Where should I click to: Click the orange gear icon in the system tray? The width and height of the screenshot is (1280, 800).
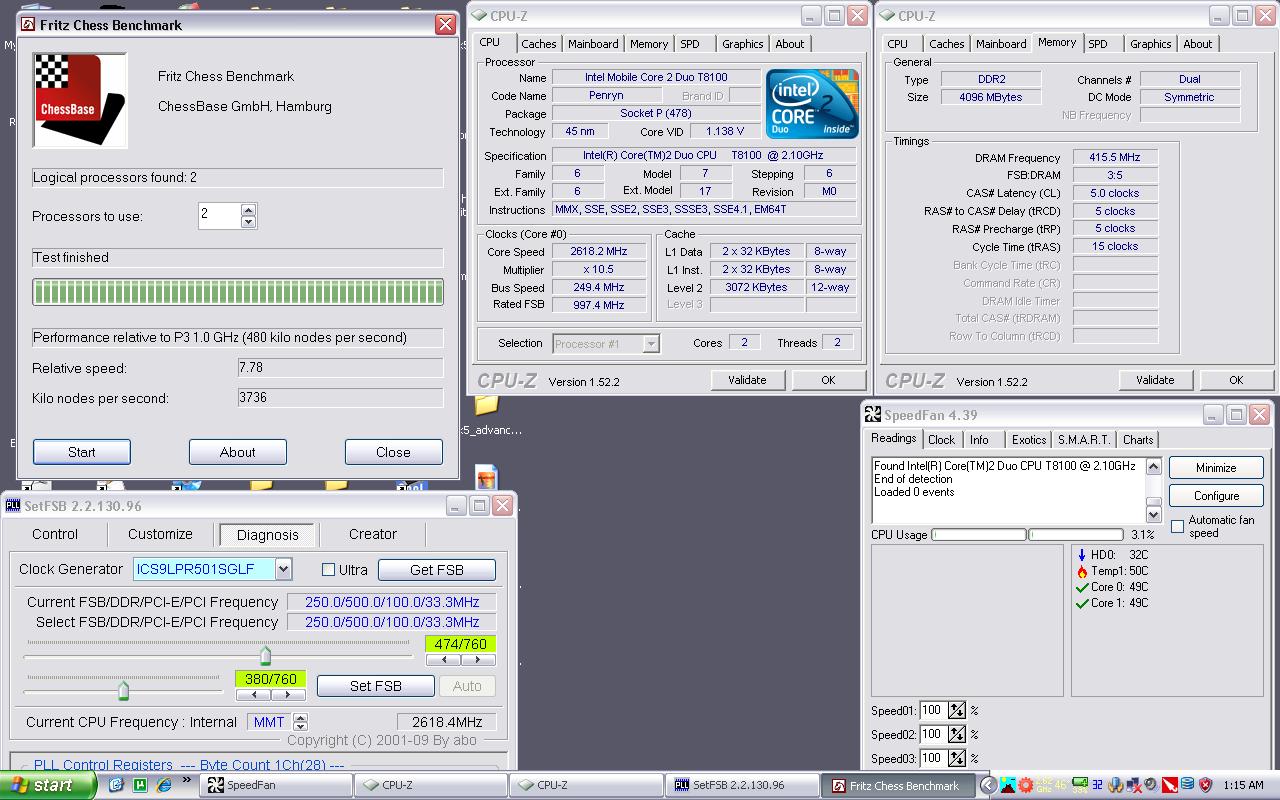pos(1025,785)
